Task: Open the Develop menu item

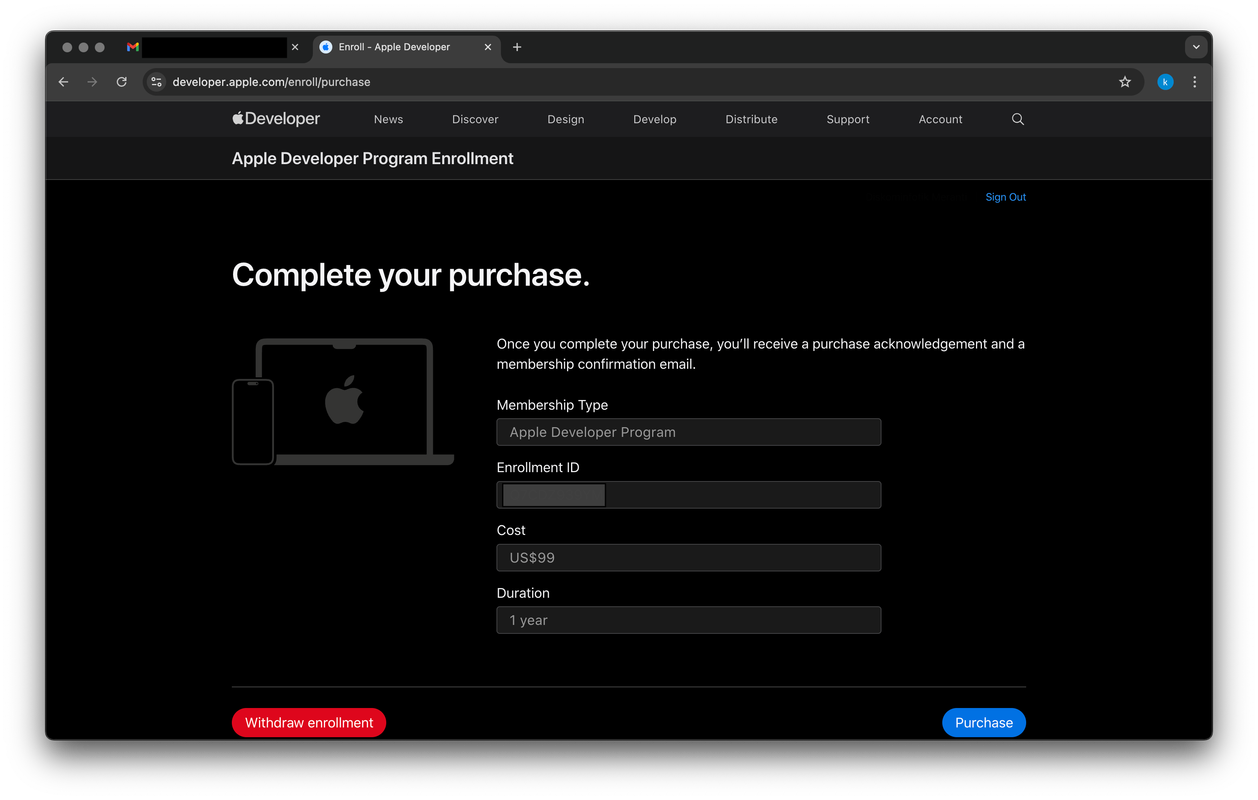Action: pyautogui.click(x=655, y=119)
